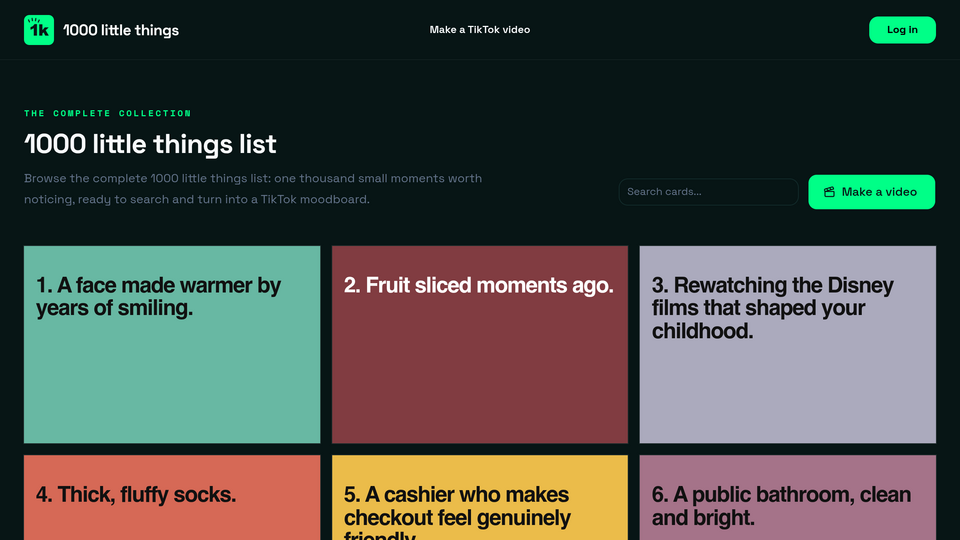Click the Log in button

902,29
